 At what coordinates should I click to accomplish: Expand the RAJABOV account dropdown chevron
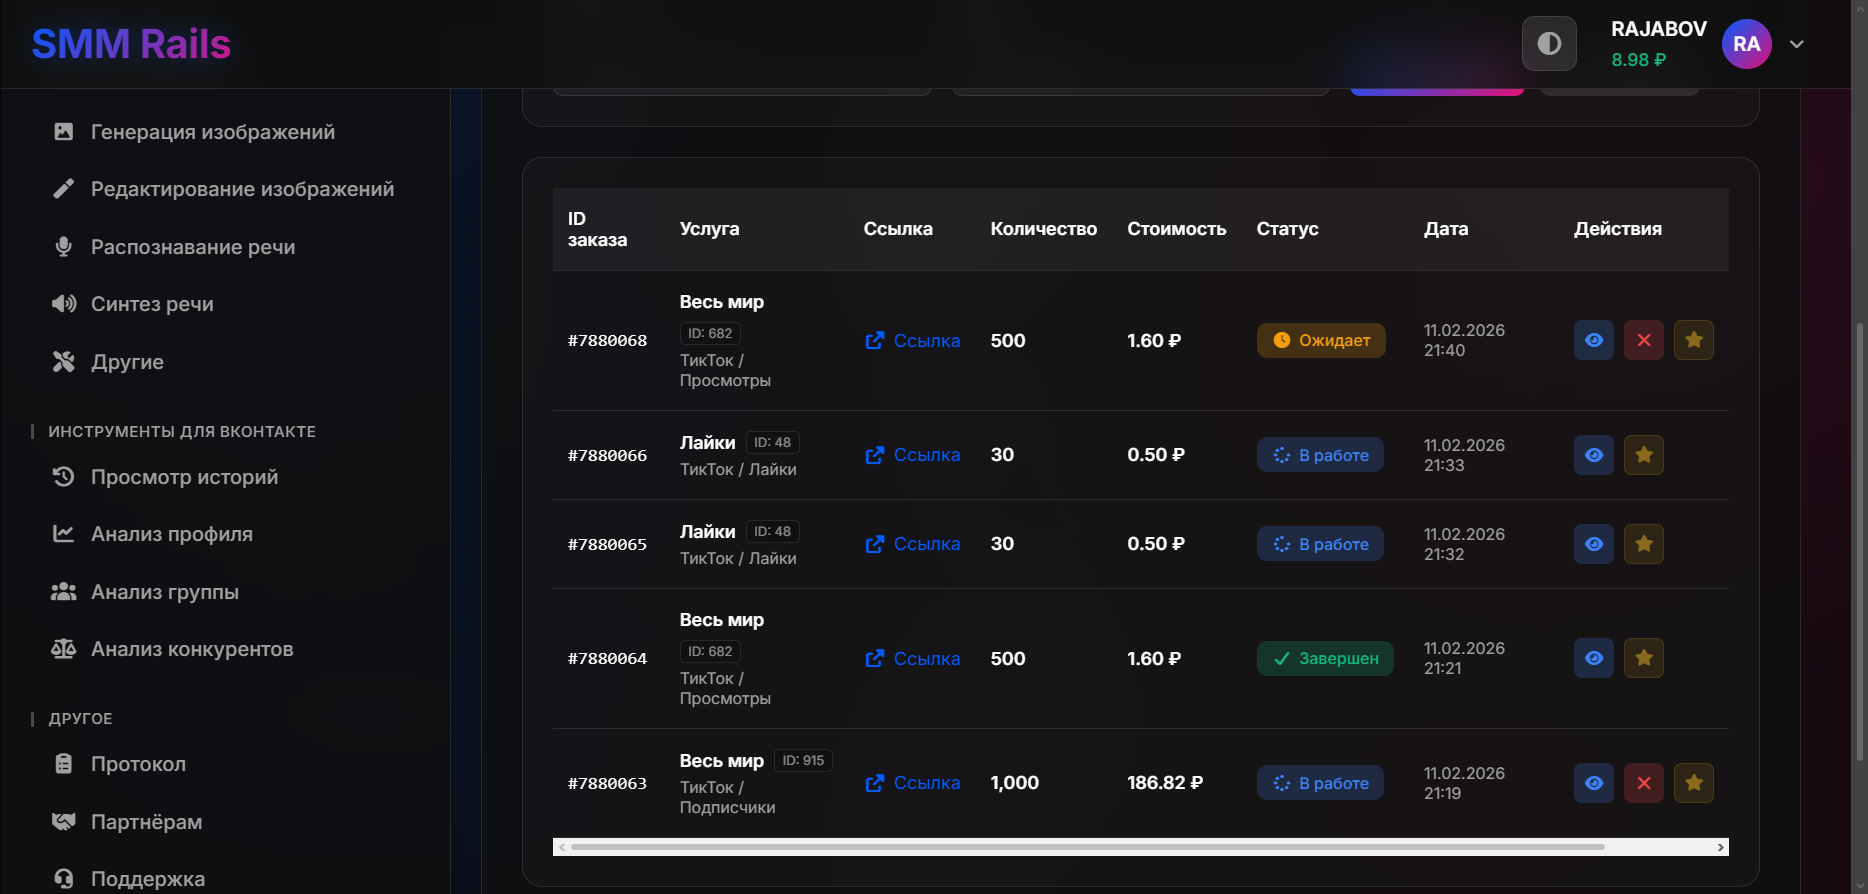[1797, 44]
